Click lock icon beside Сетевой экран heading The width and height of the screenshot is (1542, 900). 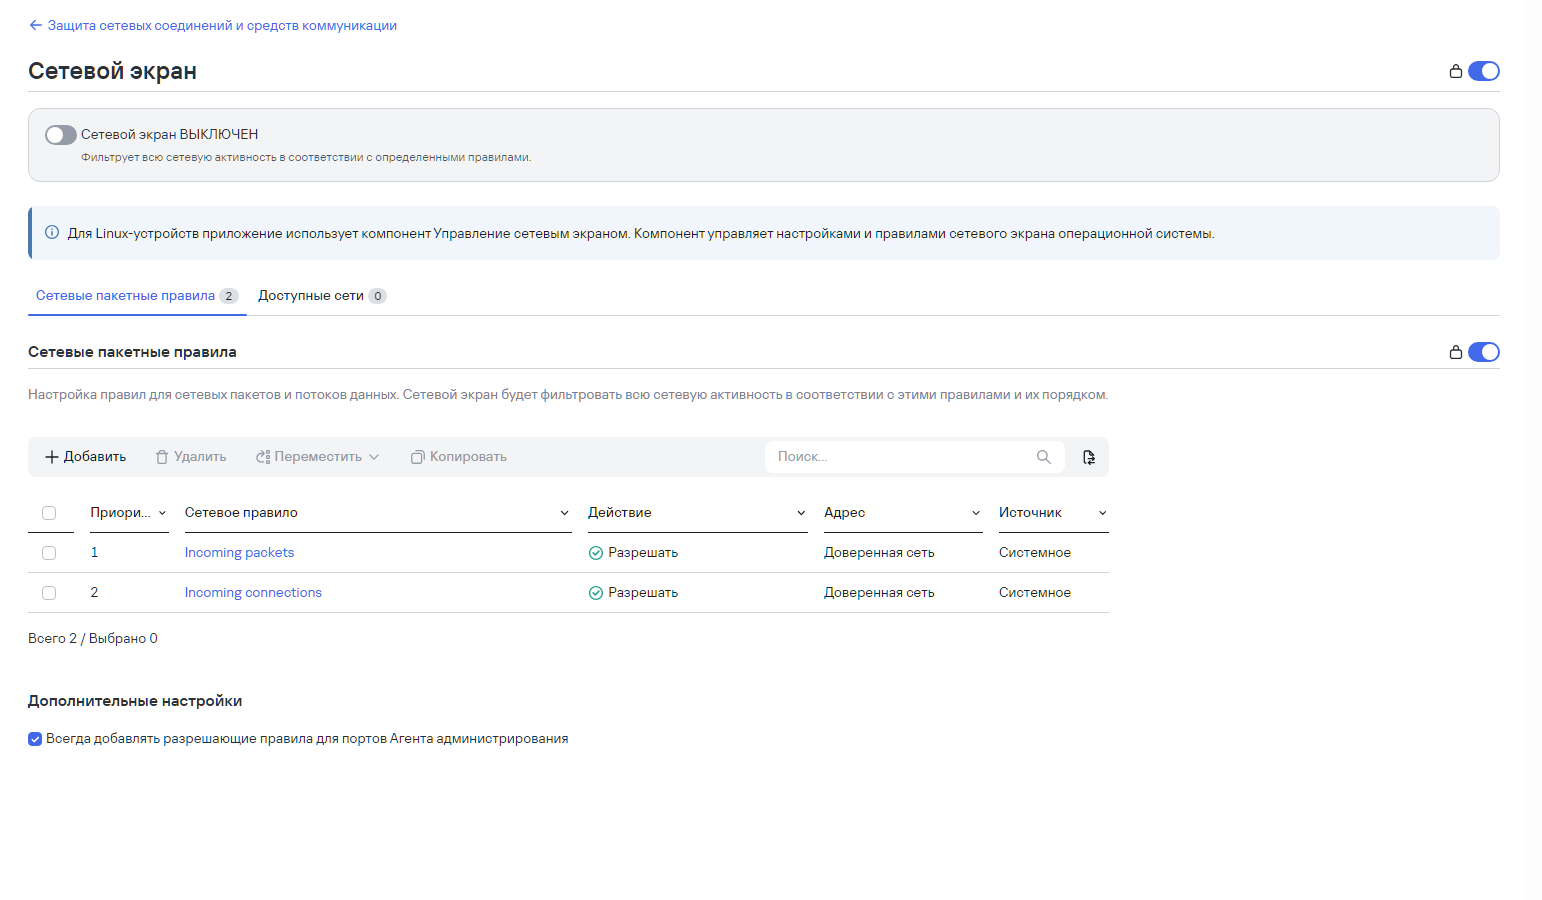tap(1456, 71)
